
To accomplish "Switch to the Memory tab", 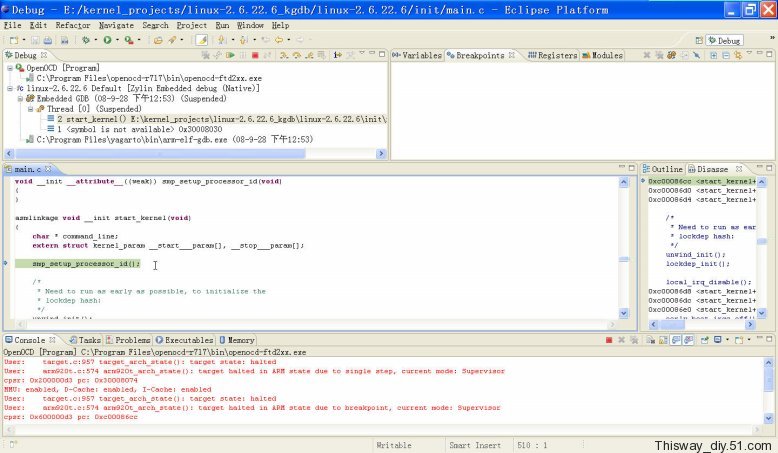I will (237, 340).
